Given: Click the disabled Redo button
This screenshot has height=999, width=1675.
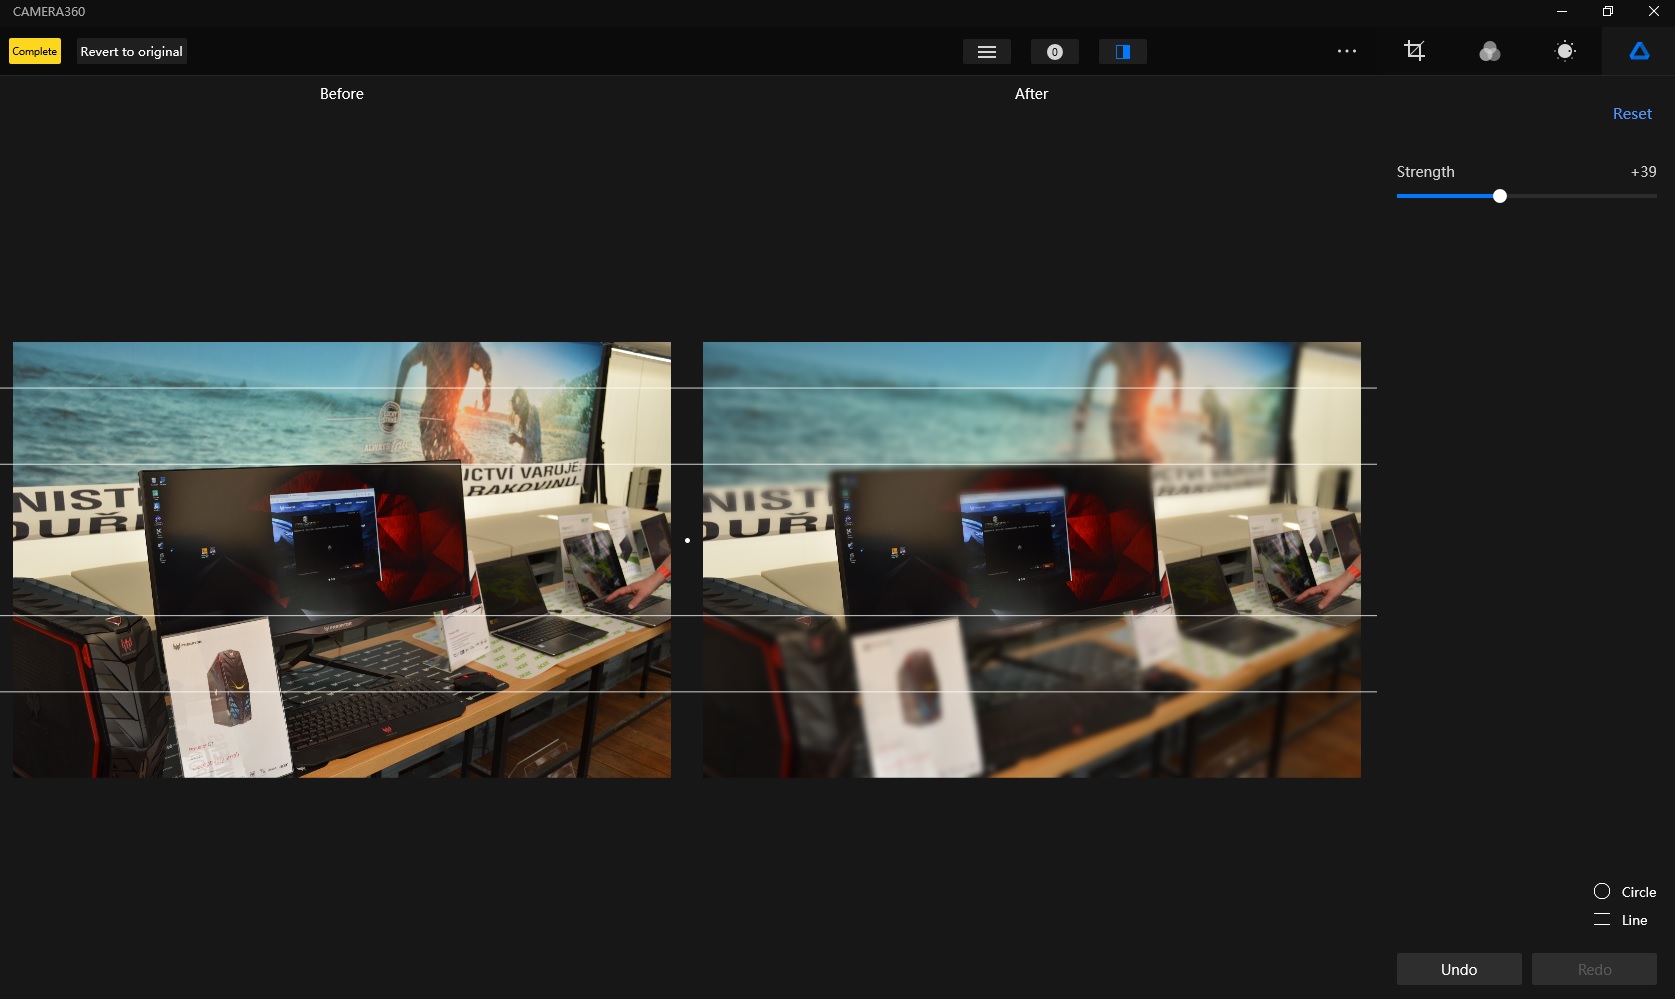Looking at the screenshot, I should [x=1594, y=969].
